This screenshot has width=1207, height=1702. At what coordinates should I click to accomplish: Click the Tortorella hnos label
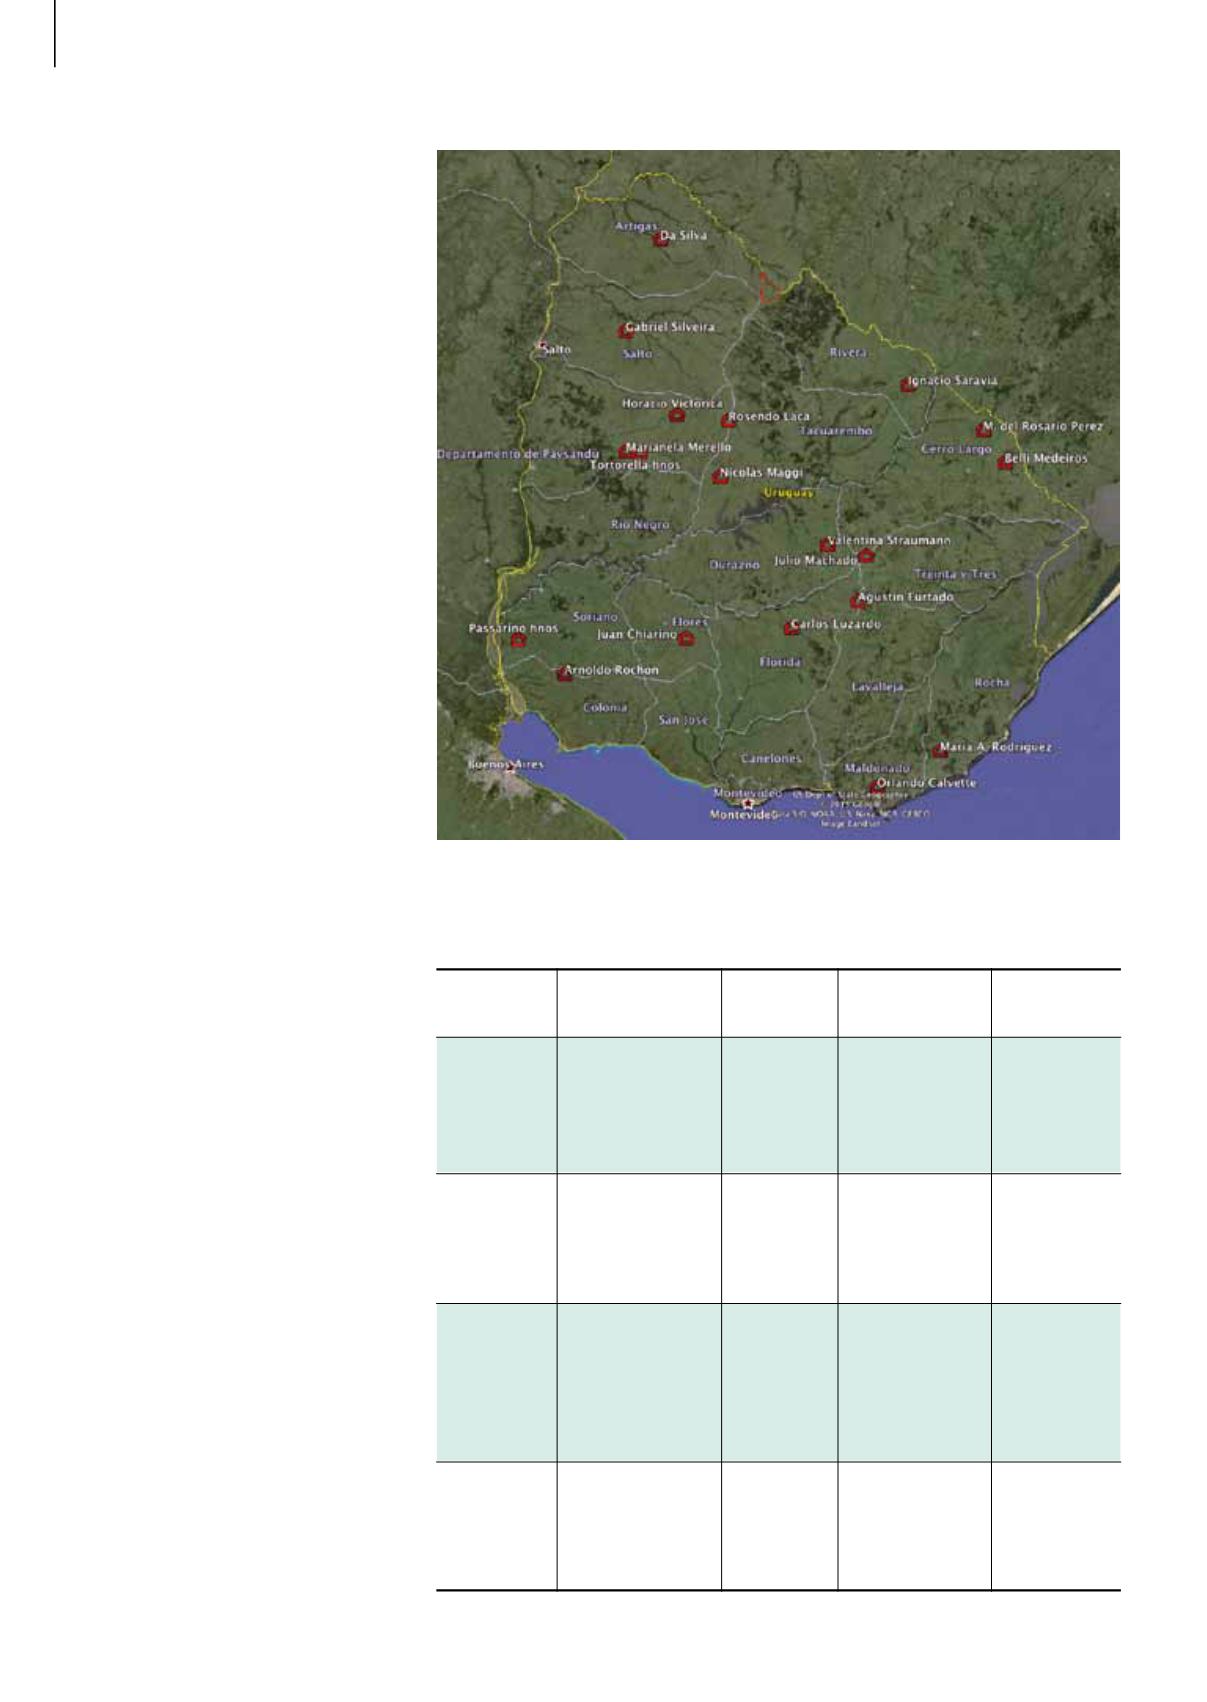(635, 465)
